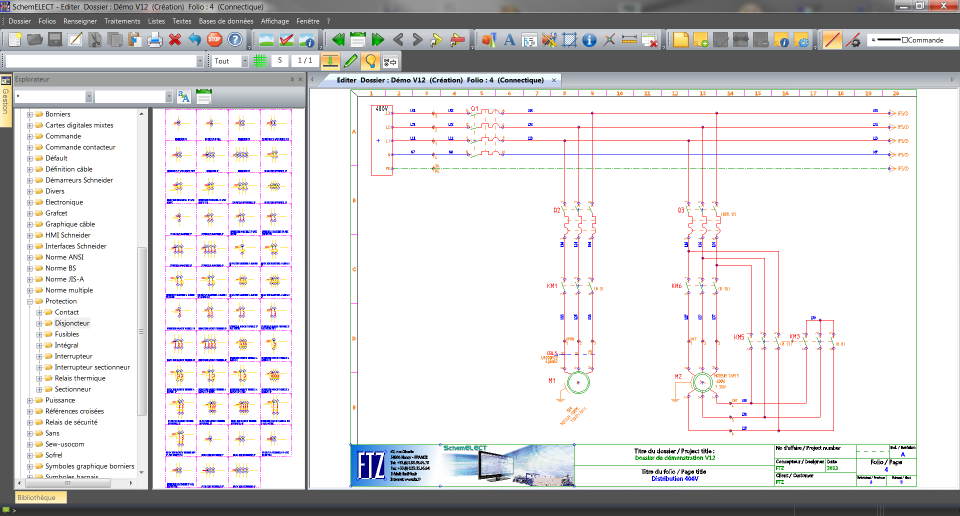The image size is (960, 516).
Task: Click the red STOP sign icon
Action: click(214, 40)
